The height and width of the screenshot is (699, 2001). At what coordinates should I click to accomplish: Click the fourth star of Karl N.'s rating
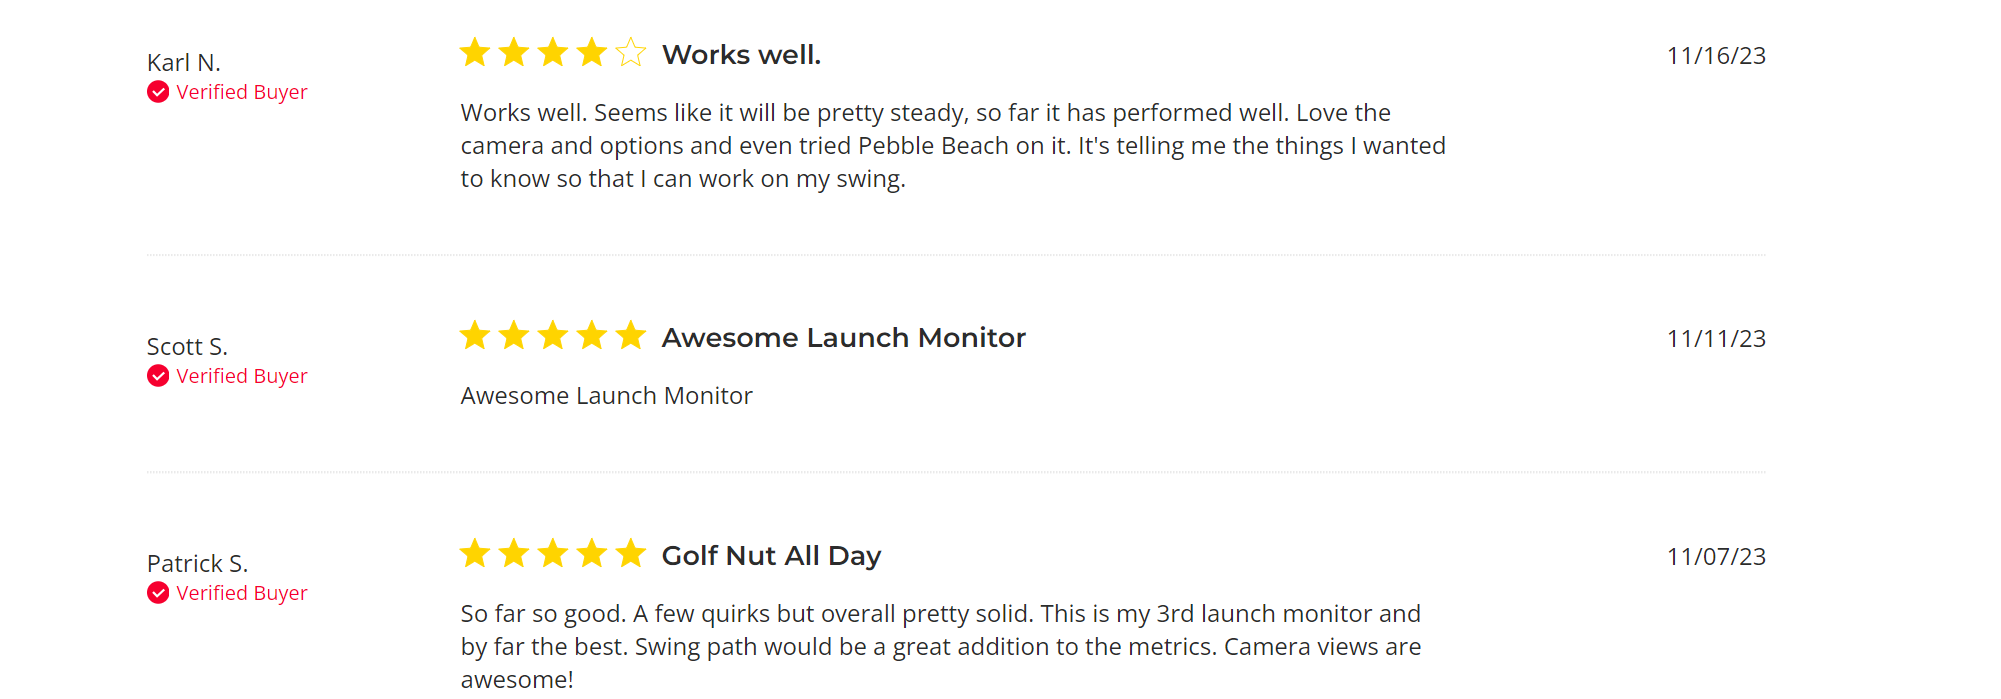[592, 52]
